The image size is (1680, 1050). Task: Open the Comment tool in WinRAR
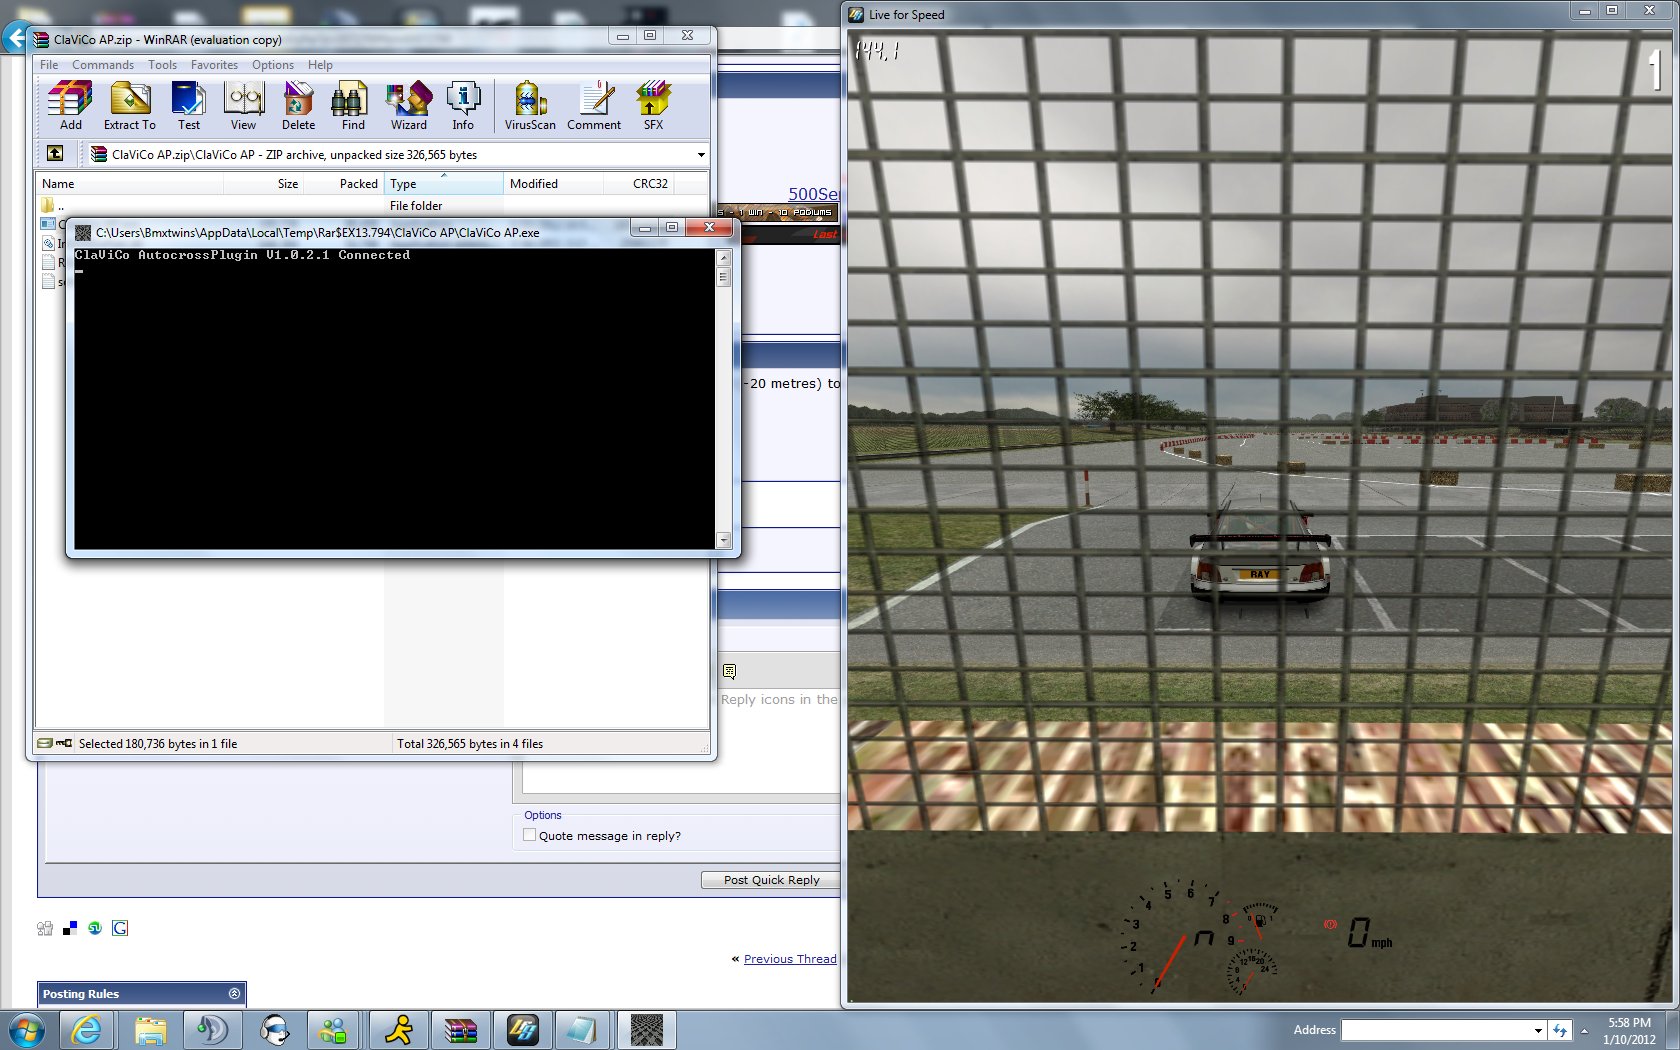pos(594,105)
